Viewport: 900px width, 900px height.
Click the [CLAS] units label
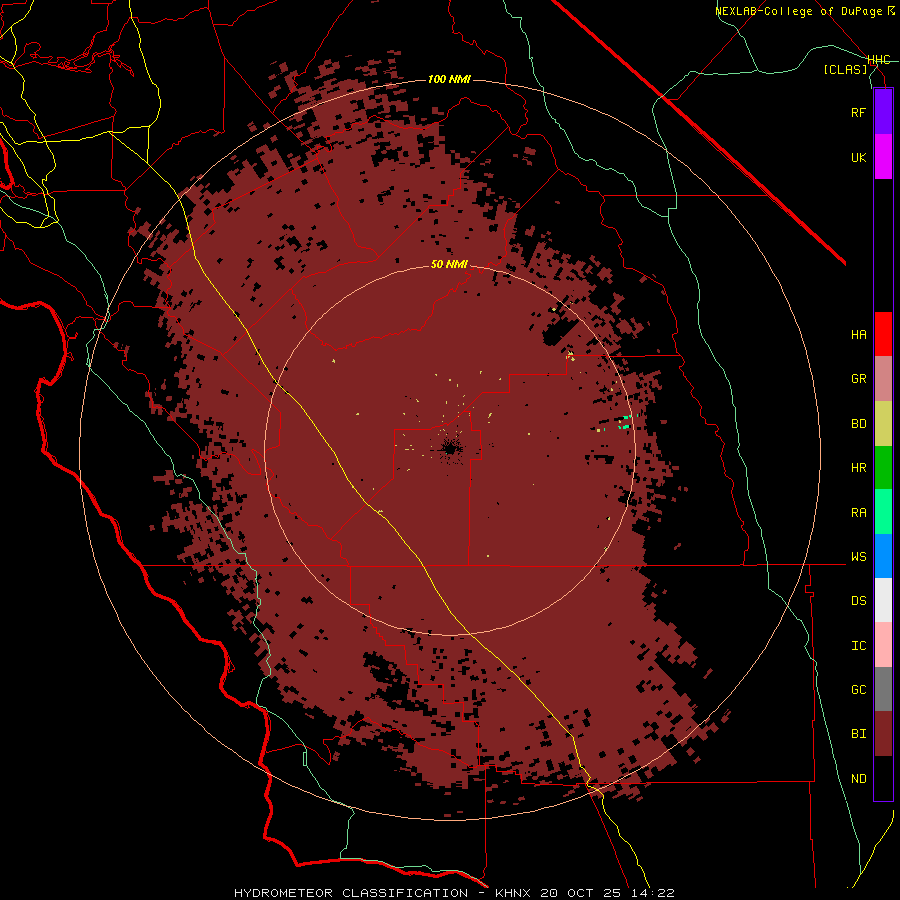click(845, 69)
